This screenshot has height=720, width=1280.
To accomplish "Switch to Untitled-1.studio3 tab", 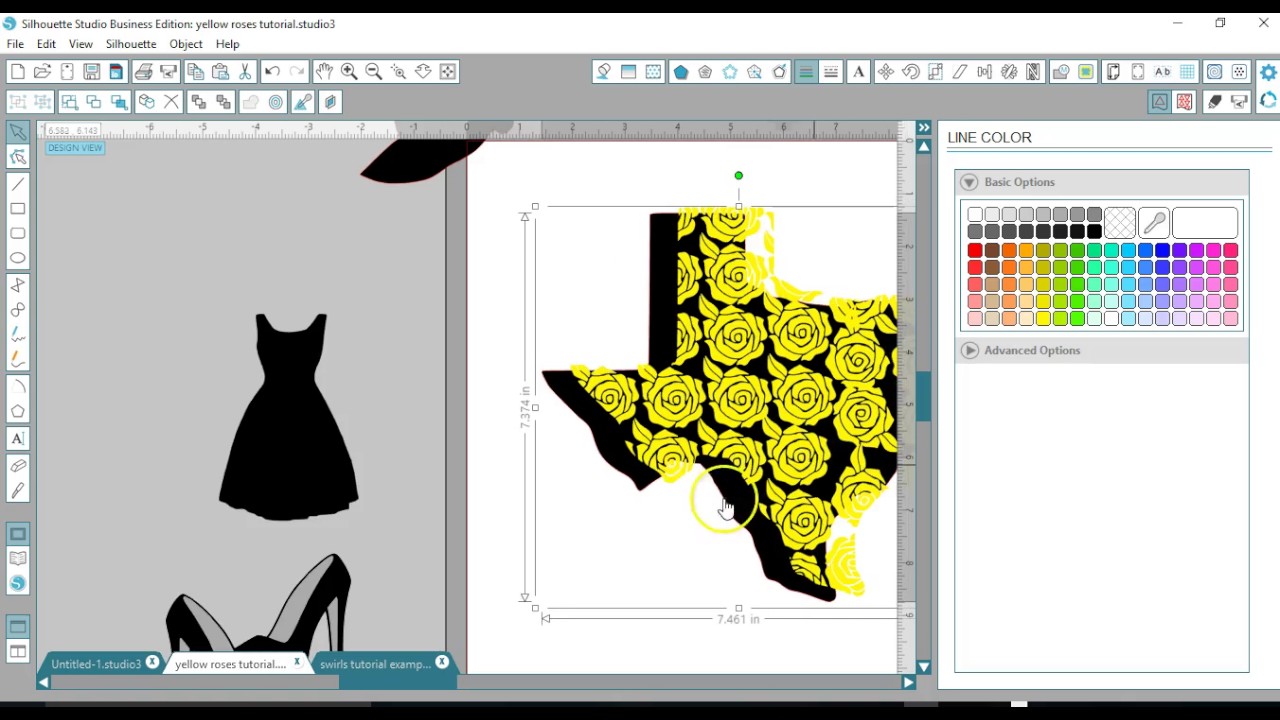I will (x=96, y=664).
